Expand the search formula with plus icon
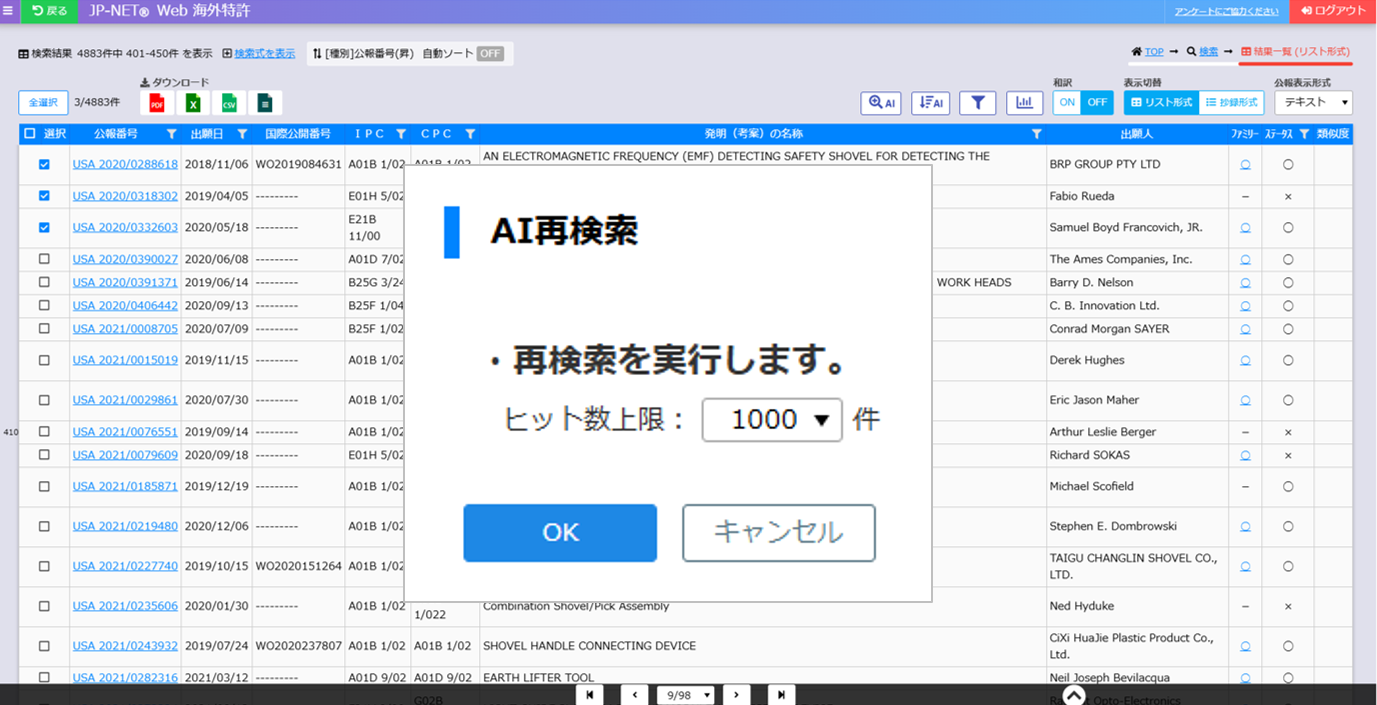1377x705 pixels. 227,53
